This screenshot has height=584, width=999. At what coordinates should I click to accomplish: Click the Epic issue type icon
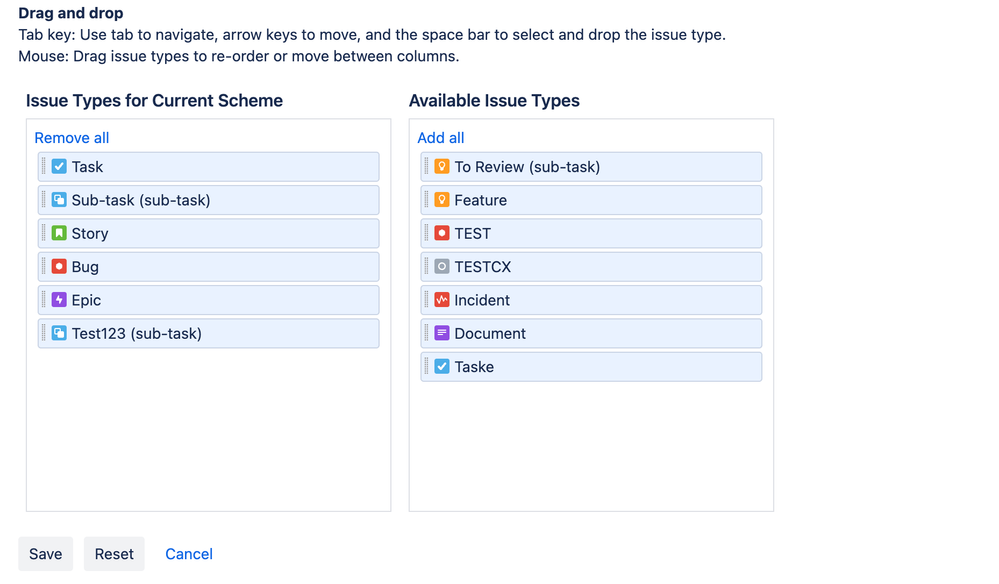tap(59, 300)
